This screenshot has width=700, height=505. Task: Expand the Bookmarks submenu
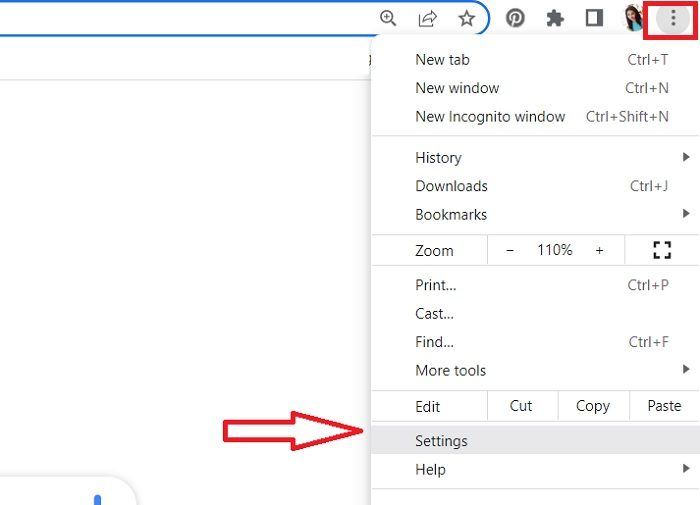(x=535, y=214)
